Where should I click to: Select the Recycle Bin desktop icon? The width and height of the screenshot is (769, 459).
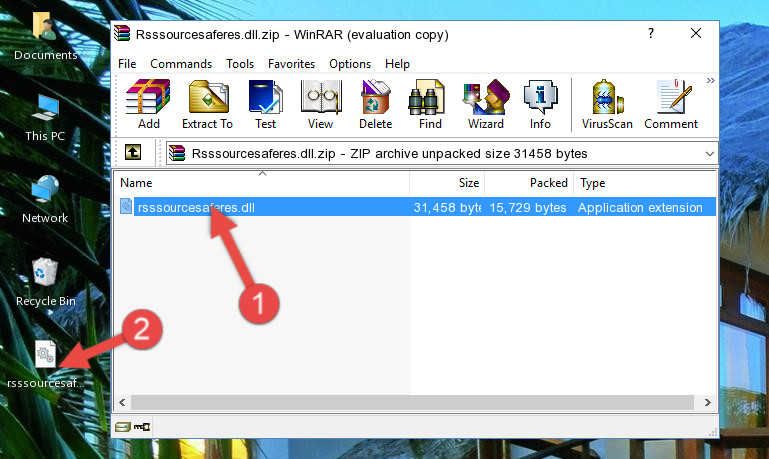click(45, 282)
